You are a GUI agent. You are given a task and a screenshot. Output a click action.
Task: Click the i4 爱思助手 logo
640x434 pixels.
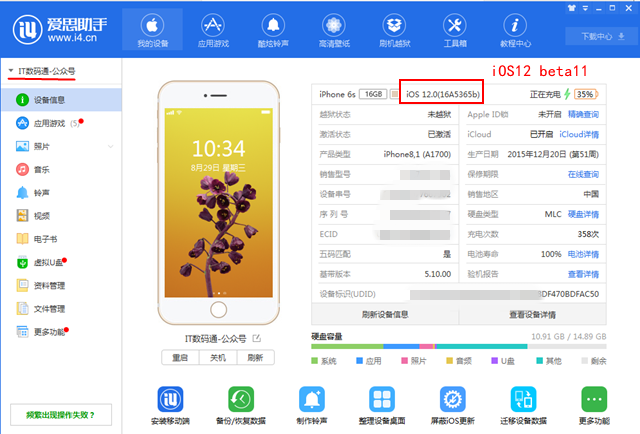[60, 29]
